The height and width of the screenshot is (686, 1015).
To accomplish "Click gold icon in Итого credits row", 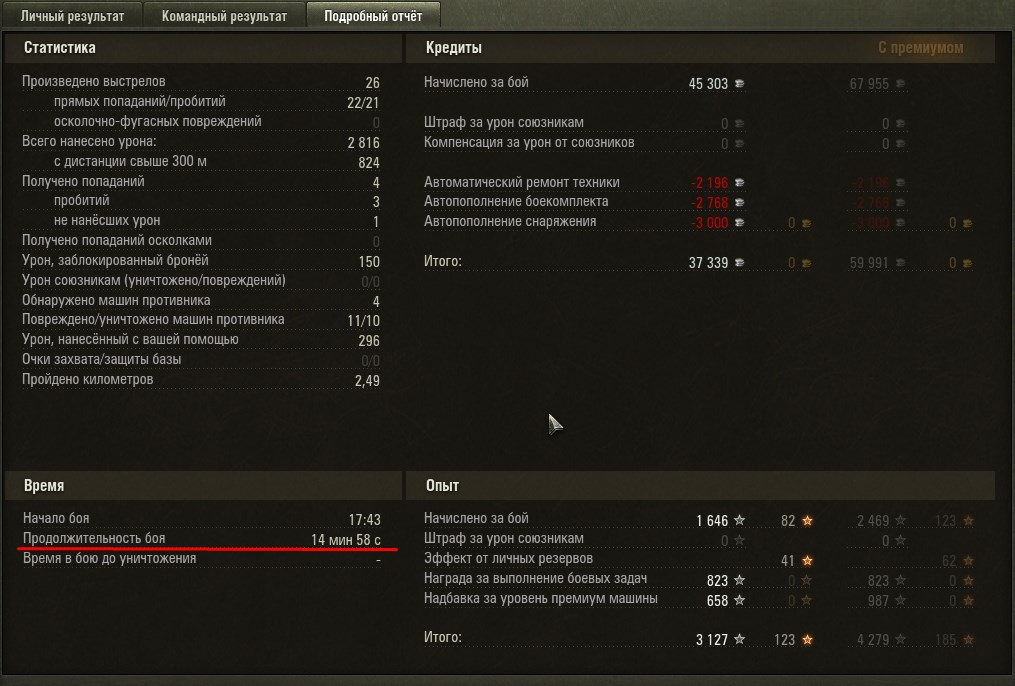I will [x=807, y=263].
